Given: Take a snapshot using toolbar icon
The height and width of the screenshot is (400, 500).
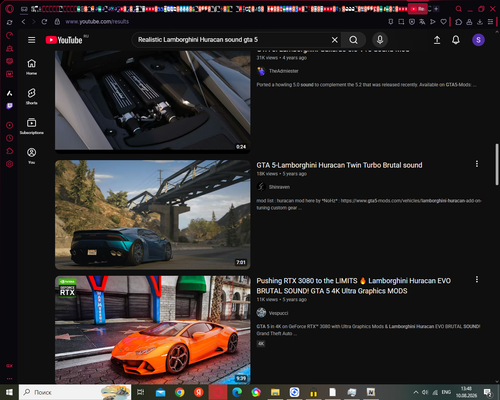Looking at the screenshot, I should [401, 22].
